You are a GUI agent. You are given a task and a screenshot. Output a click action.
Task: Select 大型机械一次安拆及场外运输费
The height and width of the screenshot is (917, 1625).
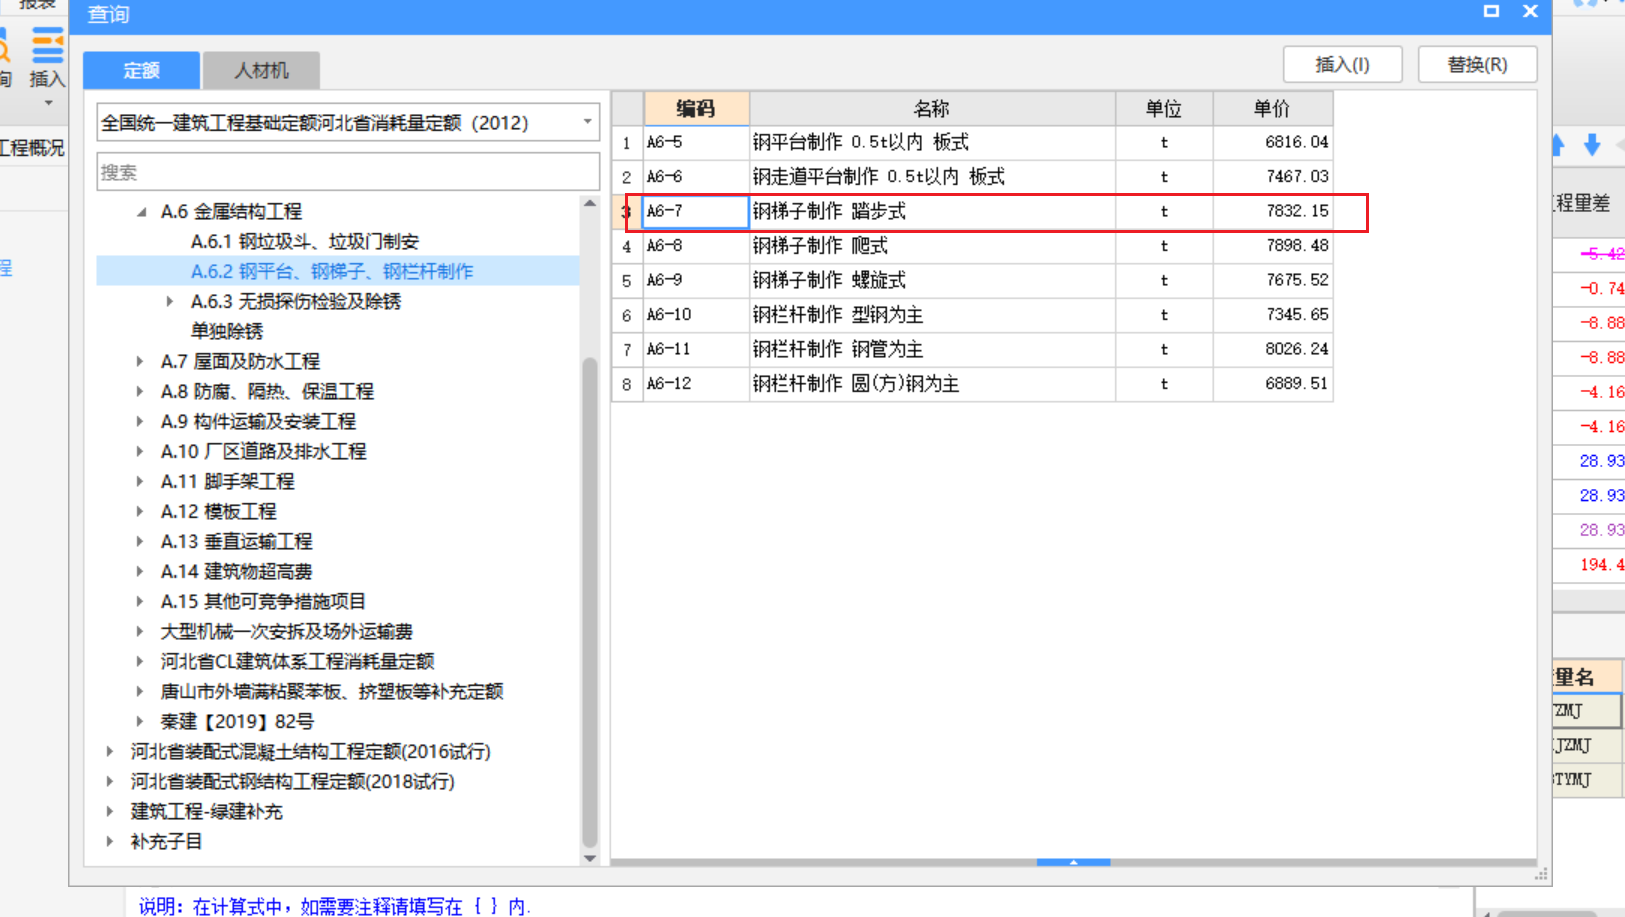287,631
